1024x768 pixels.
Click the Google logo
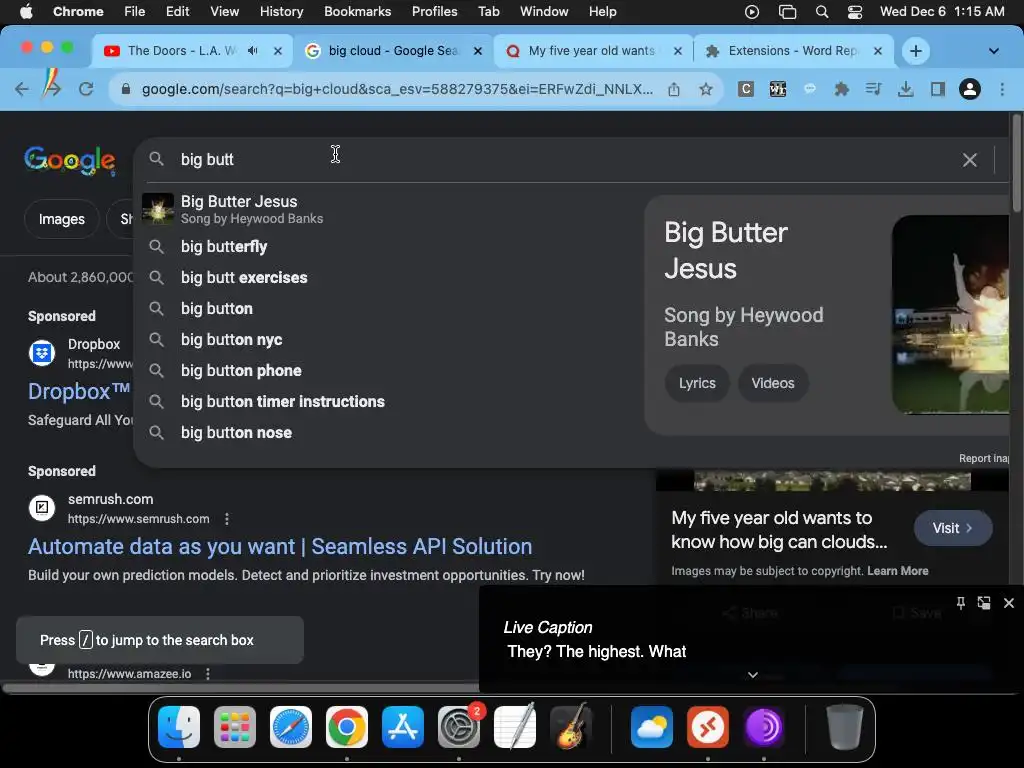click(70, 160)
